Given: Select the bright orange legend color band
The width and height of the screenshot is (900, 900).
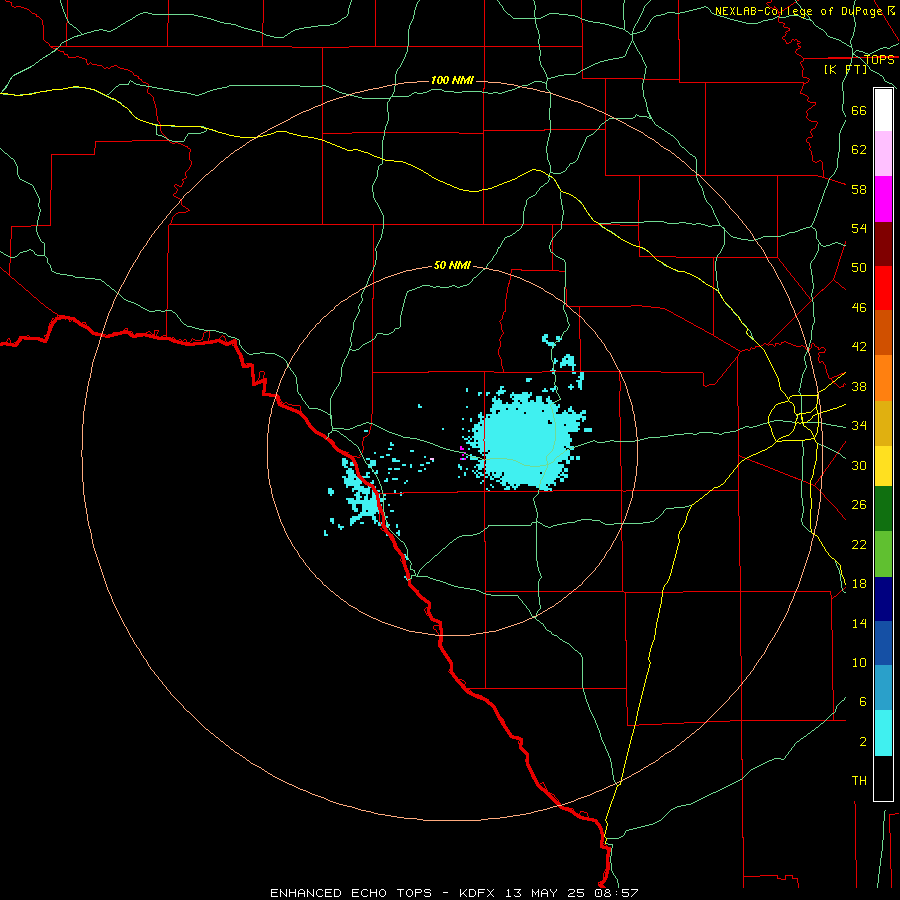Looking at the screenshot, I should pos(883,378).
